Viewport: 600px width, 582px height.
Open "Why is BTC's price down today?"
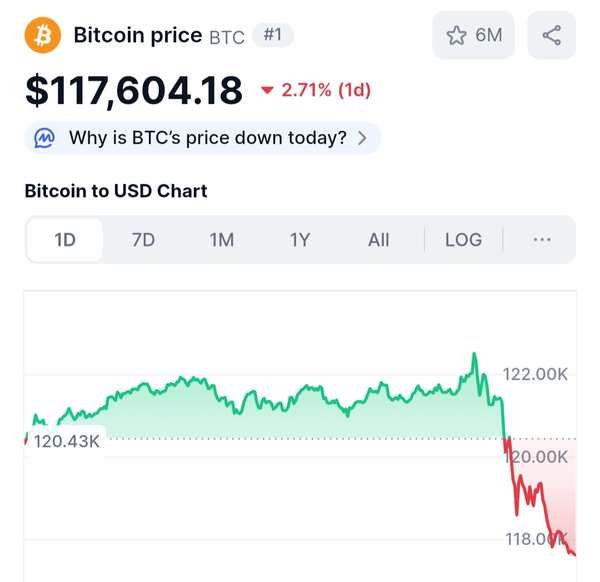click(207, 138)
